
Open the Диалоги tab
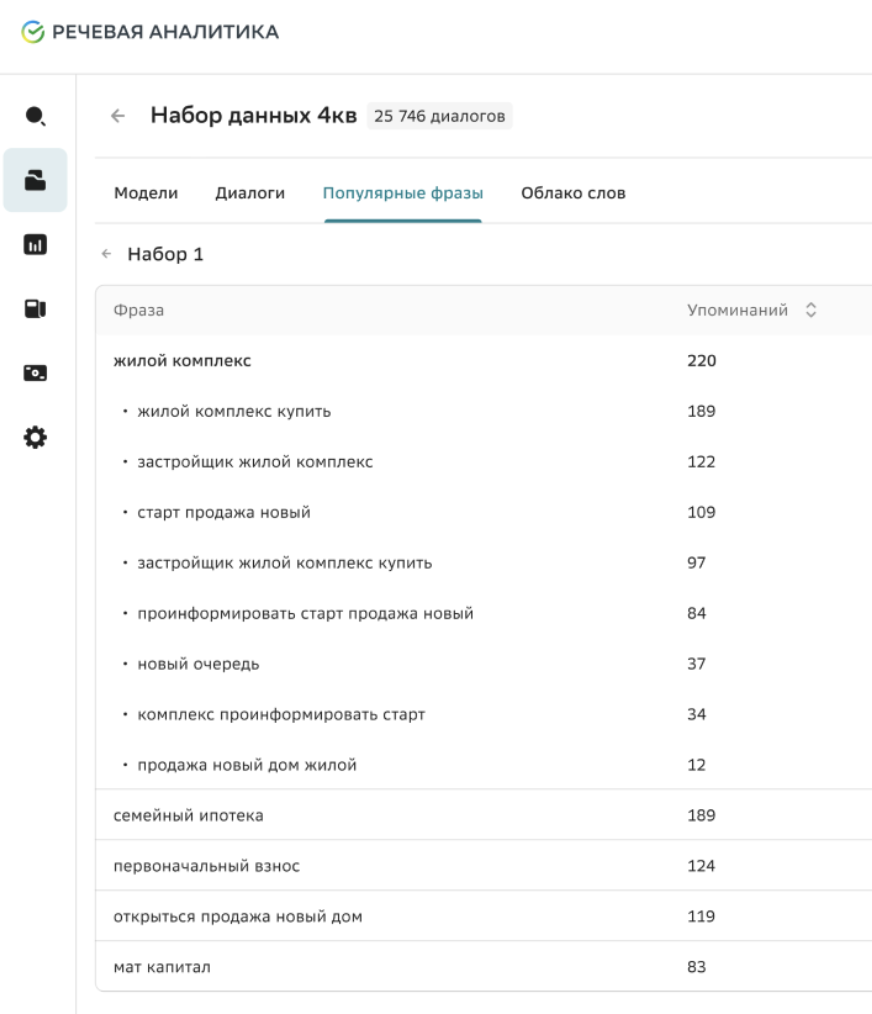pos(250,193)
